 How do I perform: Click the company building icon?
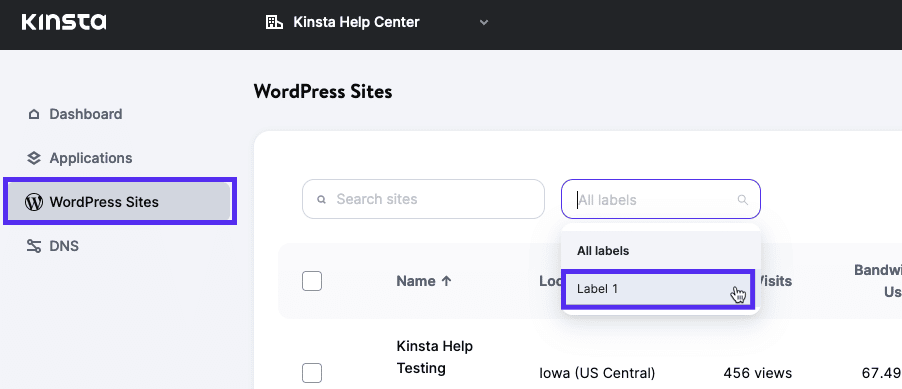[x=274, y=22]
